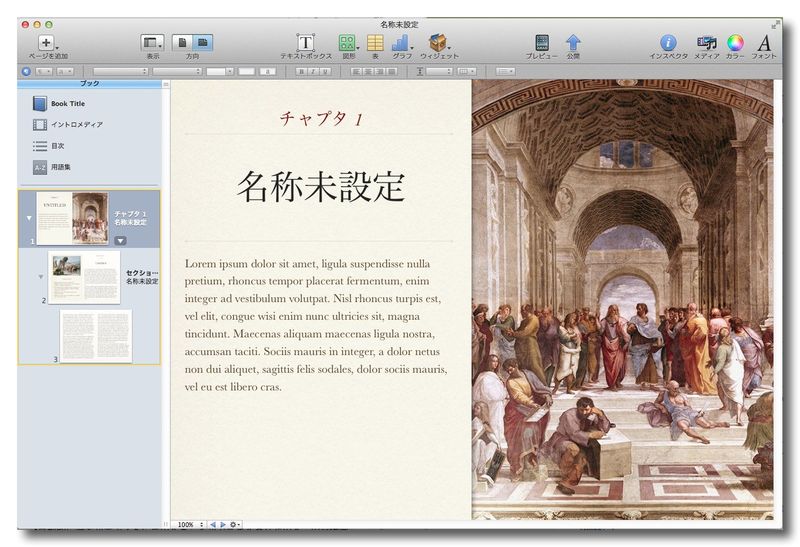This screenshot has width=800, height=547.
Task: Switch to landscape orientation
Action: (203, 43)
